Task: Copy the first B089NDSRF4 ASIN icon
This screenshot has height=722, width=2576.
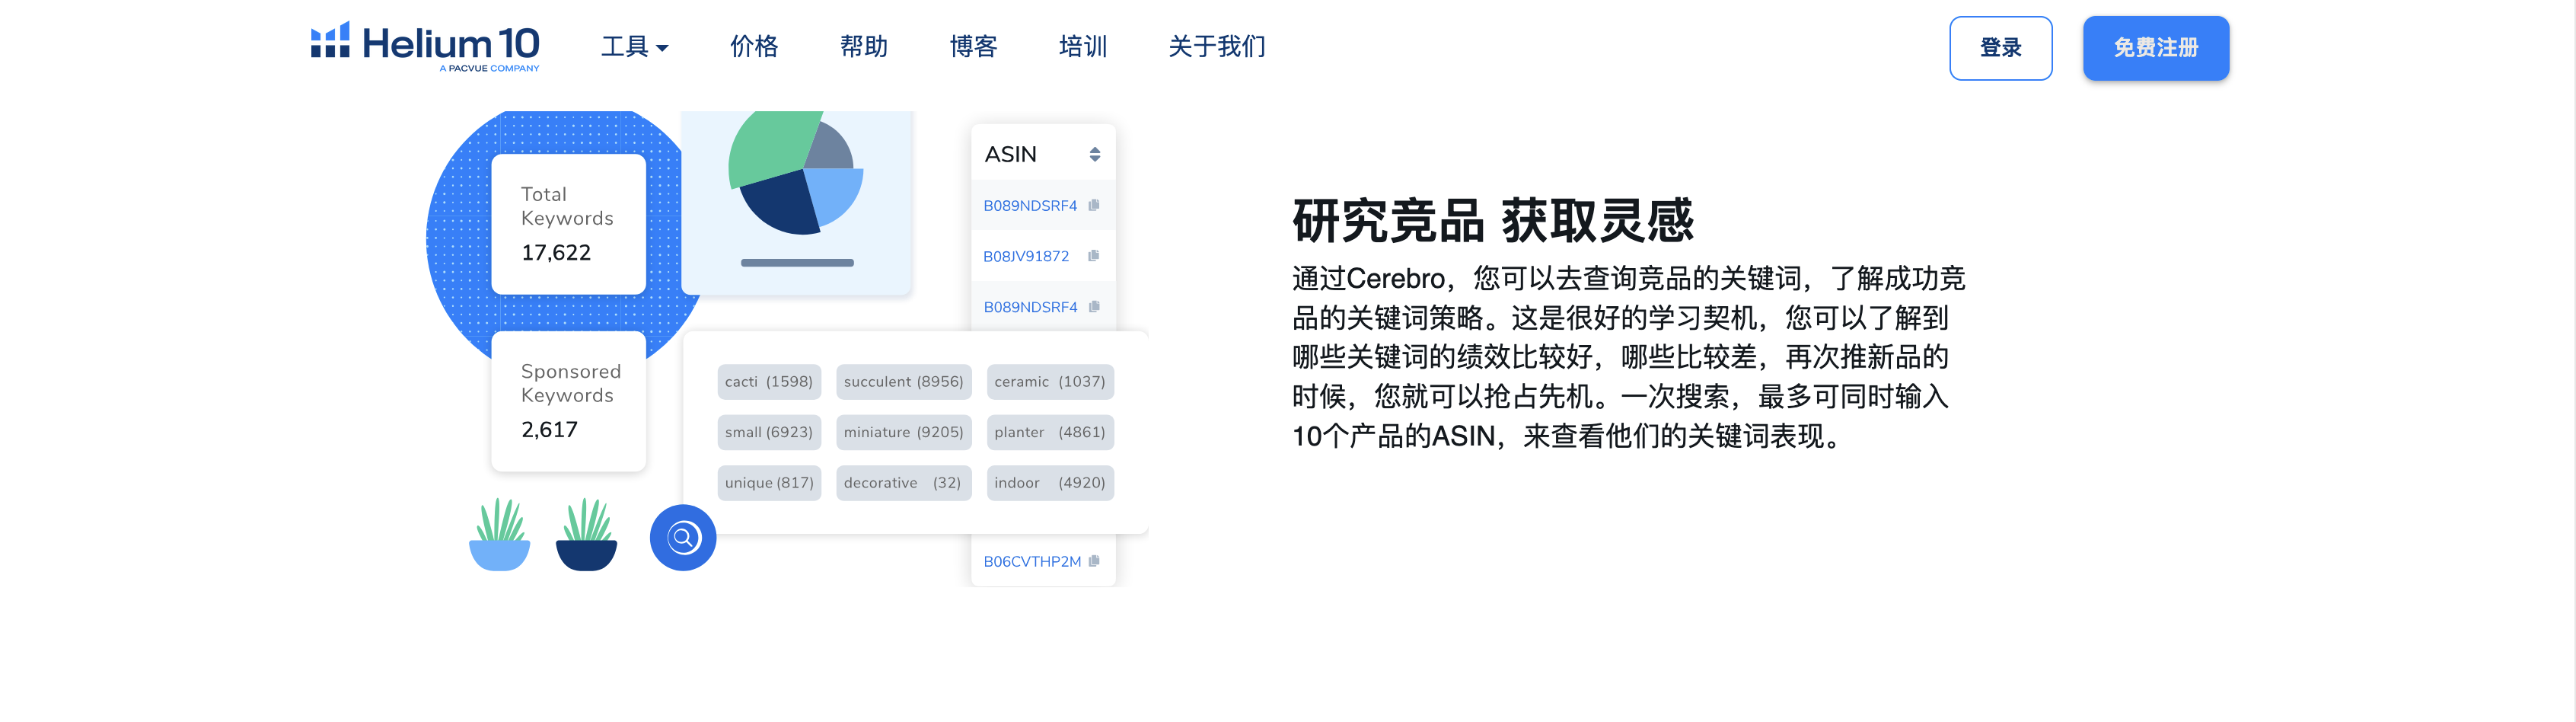Action: 1094,205
